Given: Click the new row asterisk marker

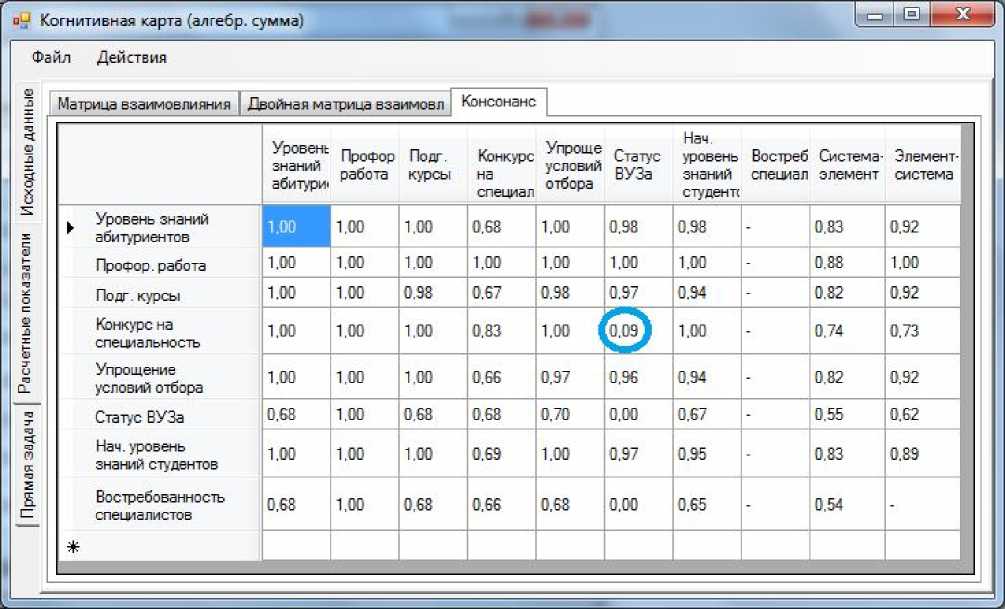Looking at the screenshot, I should tap(72, 547).
